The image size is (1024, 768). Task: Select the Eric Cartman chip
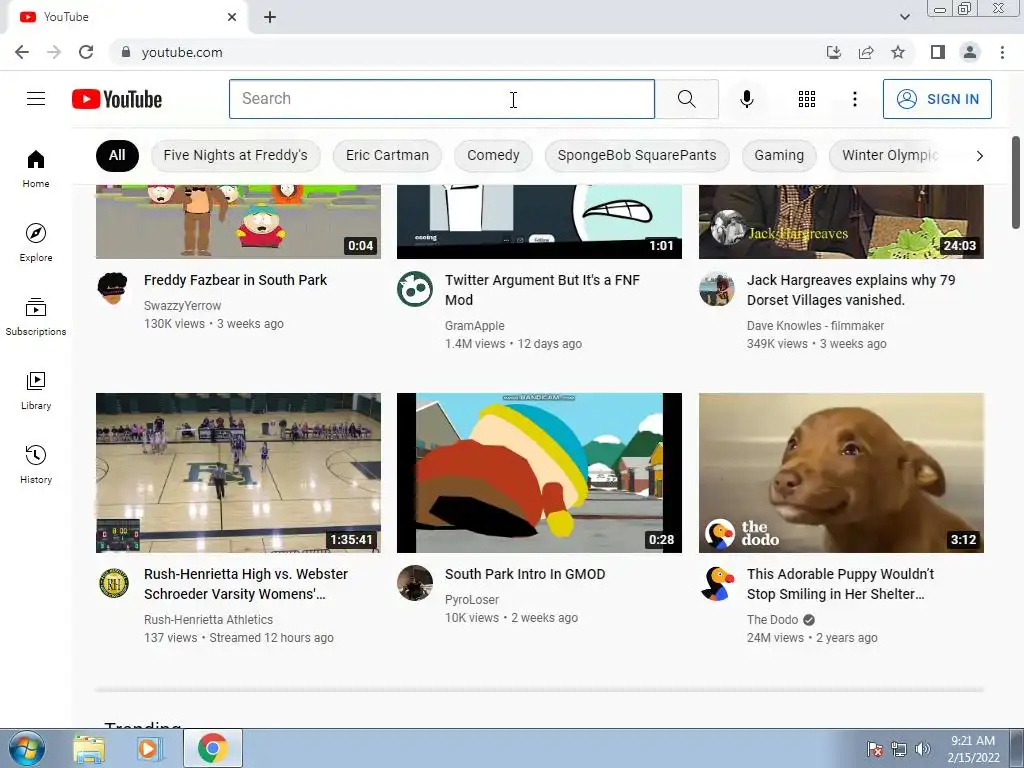[x=387, y=155]
